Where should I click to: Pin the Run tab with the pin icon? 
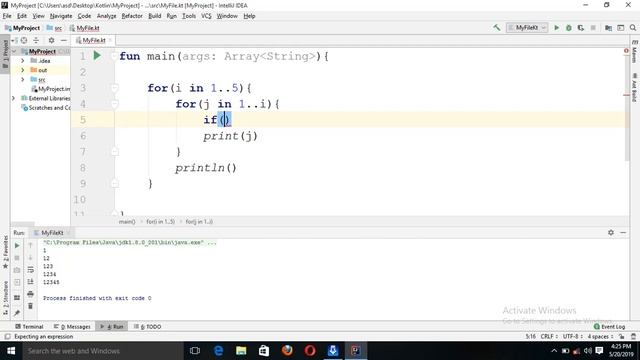coord(17,313)
